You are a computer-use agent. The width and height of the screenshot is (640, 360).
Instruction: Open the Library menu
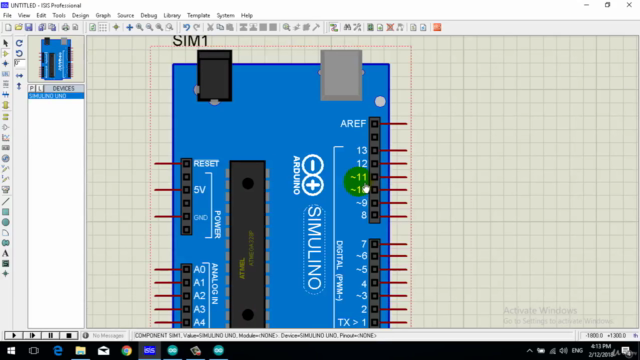pos(172,16)
